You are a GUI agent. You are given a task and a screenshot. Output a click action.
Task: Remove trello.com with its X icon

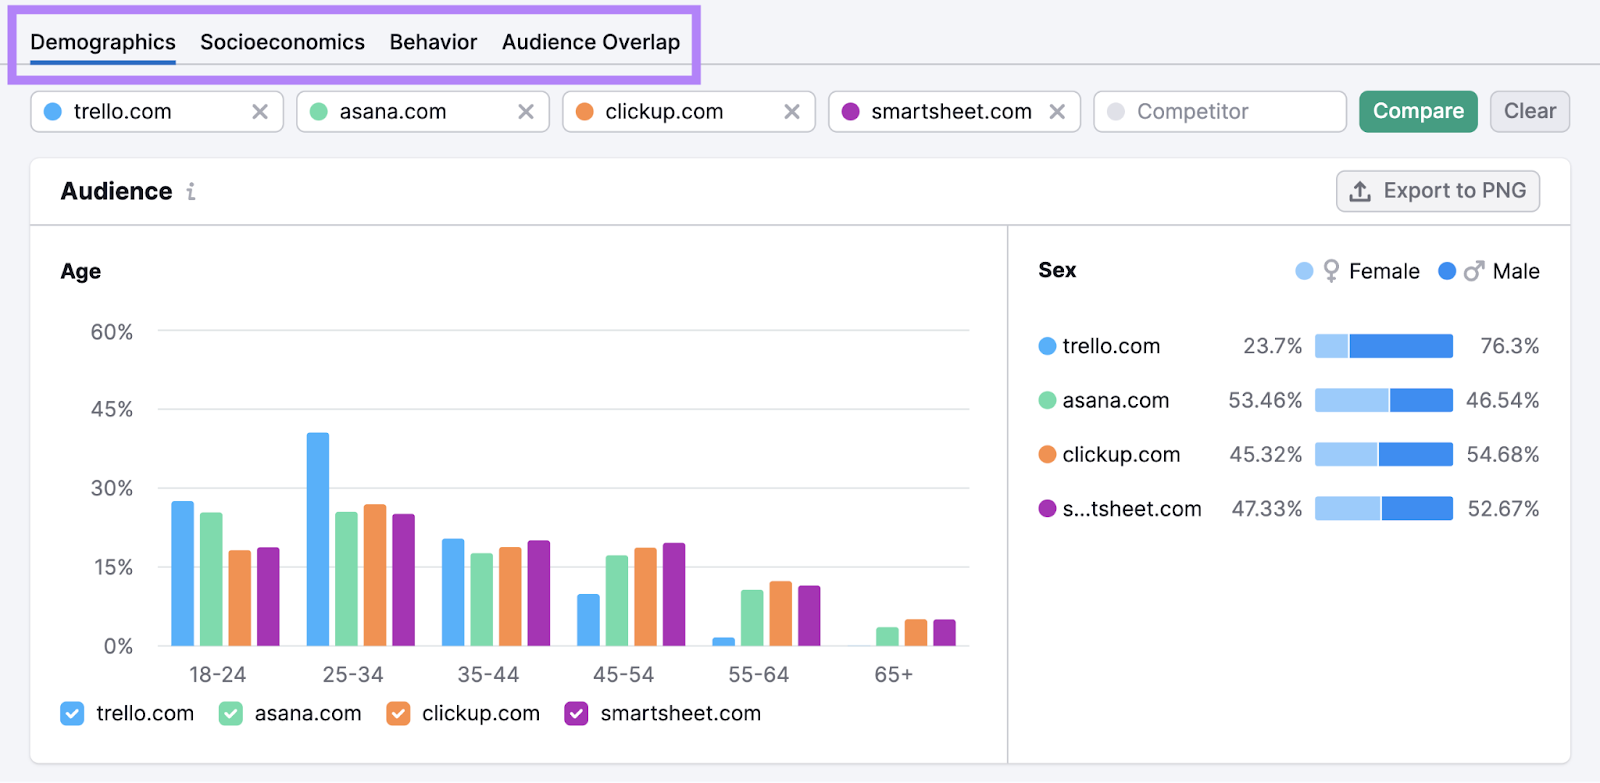(260, 112)
